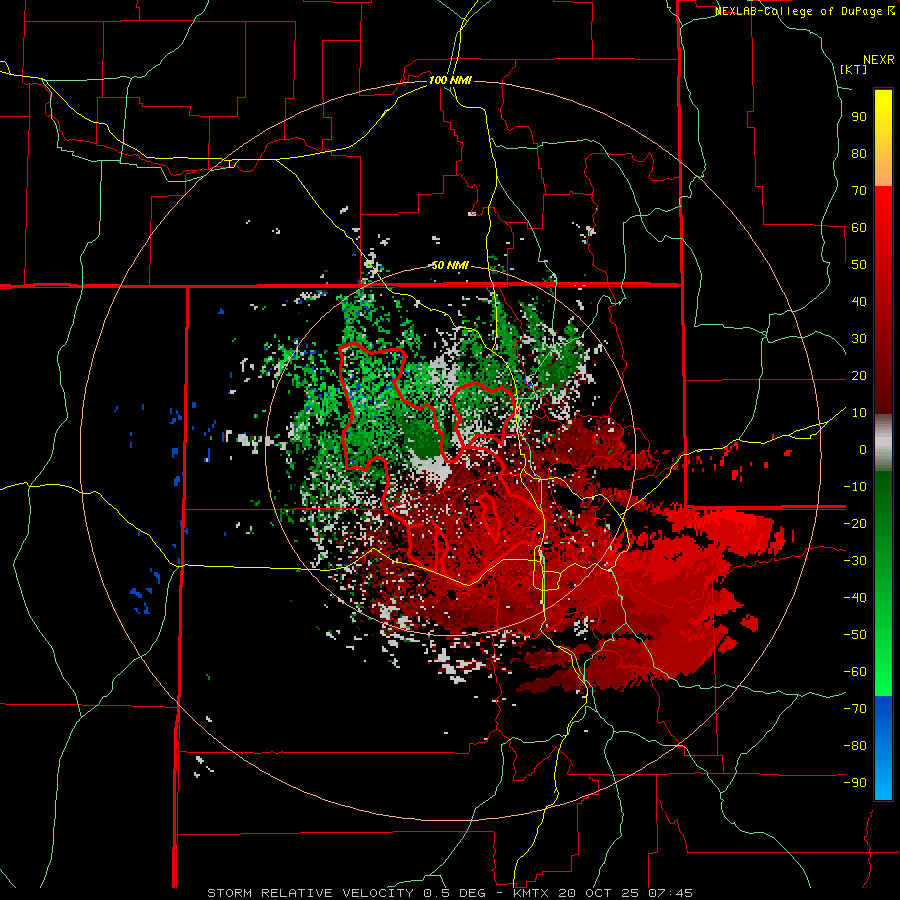Click the "50 NMI" range ring label
900x900 pixels.
point(450,265)
